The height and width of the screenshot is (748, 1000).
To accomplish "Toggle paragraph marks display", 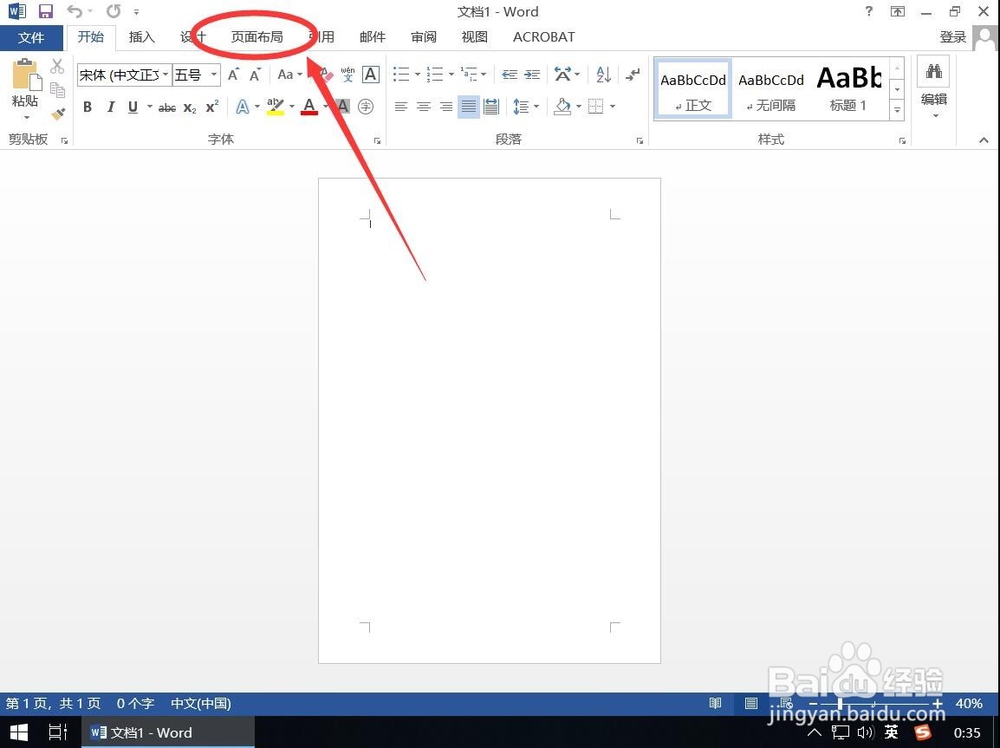I will pyautogui.click(x=632, y=74).
